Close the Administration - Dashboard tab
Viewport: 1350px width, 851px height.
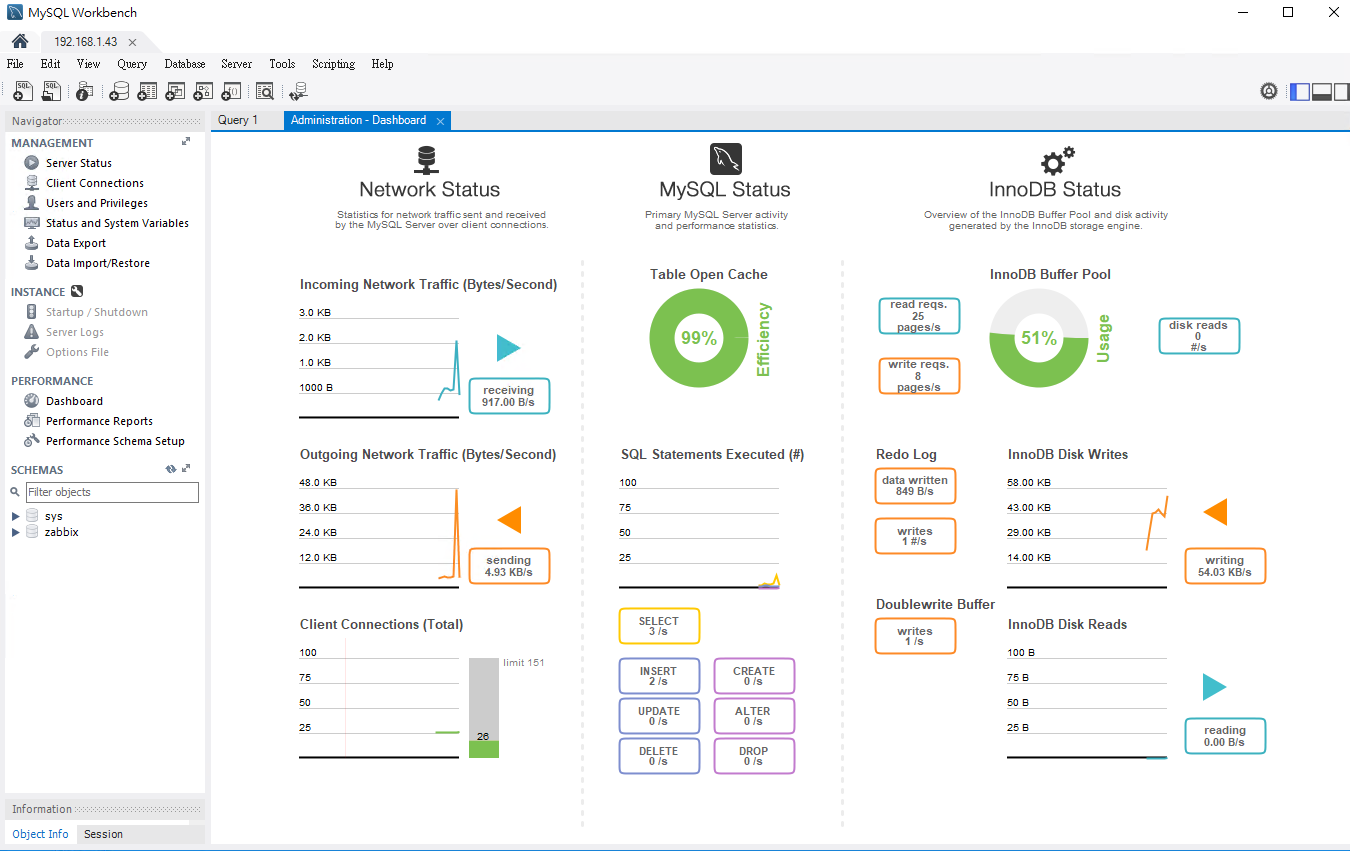tap(440, 121)
